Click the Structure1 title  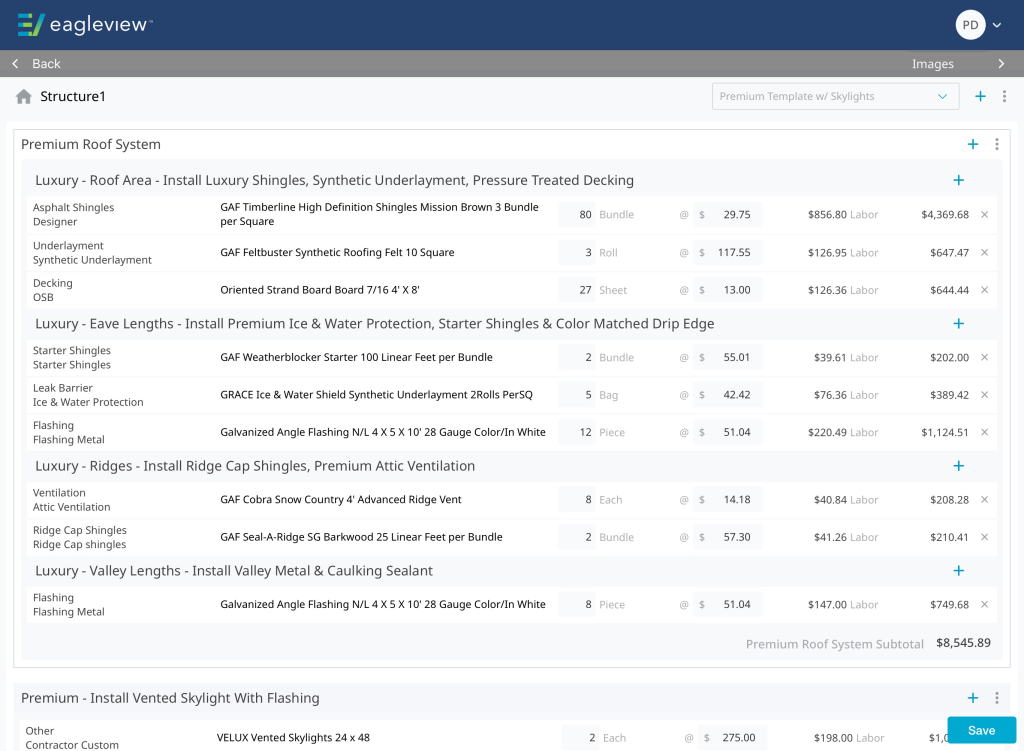click(72, 97)
